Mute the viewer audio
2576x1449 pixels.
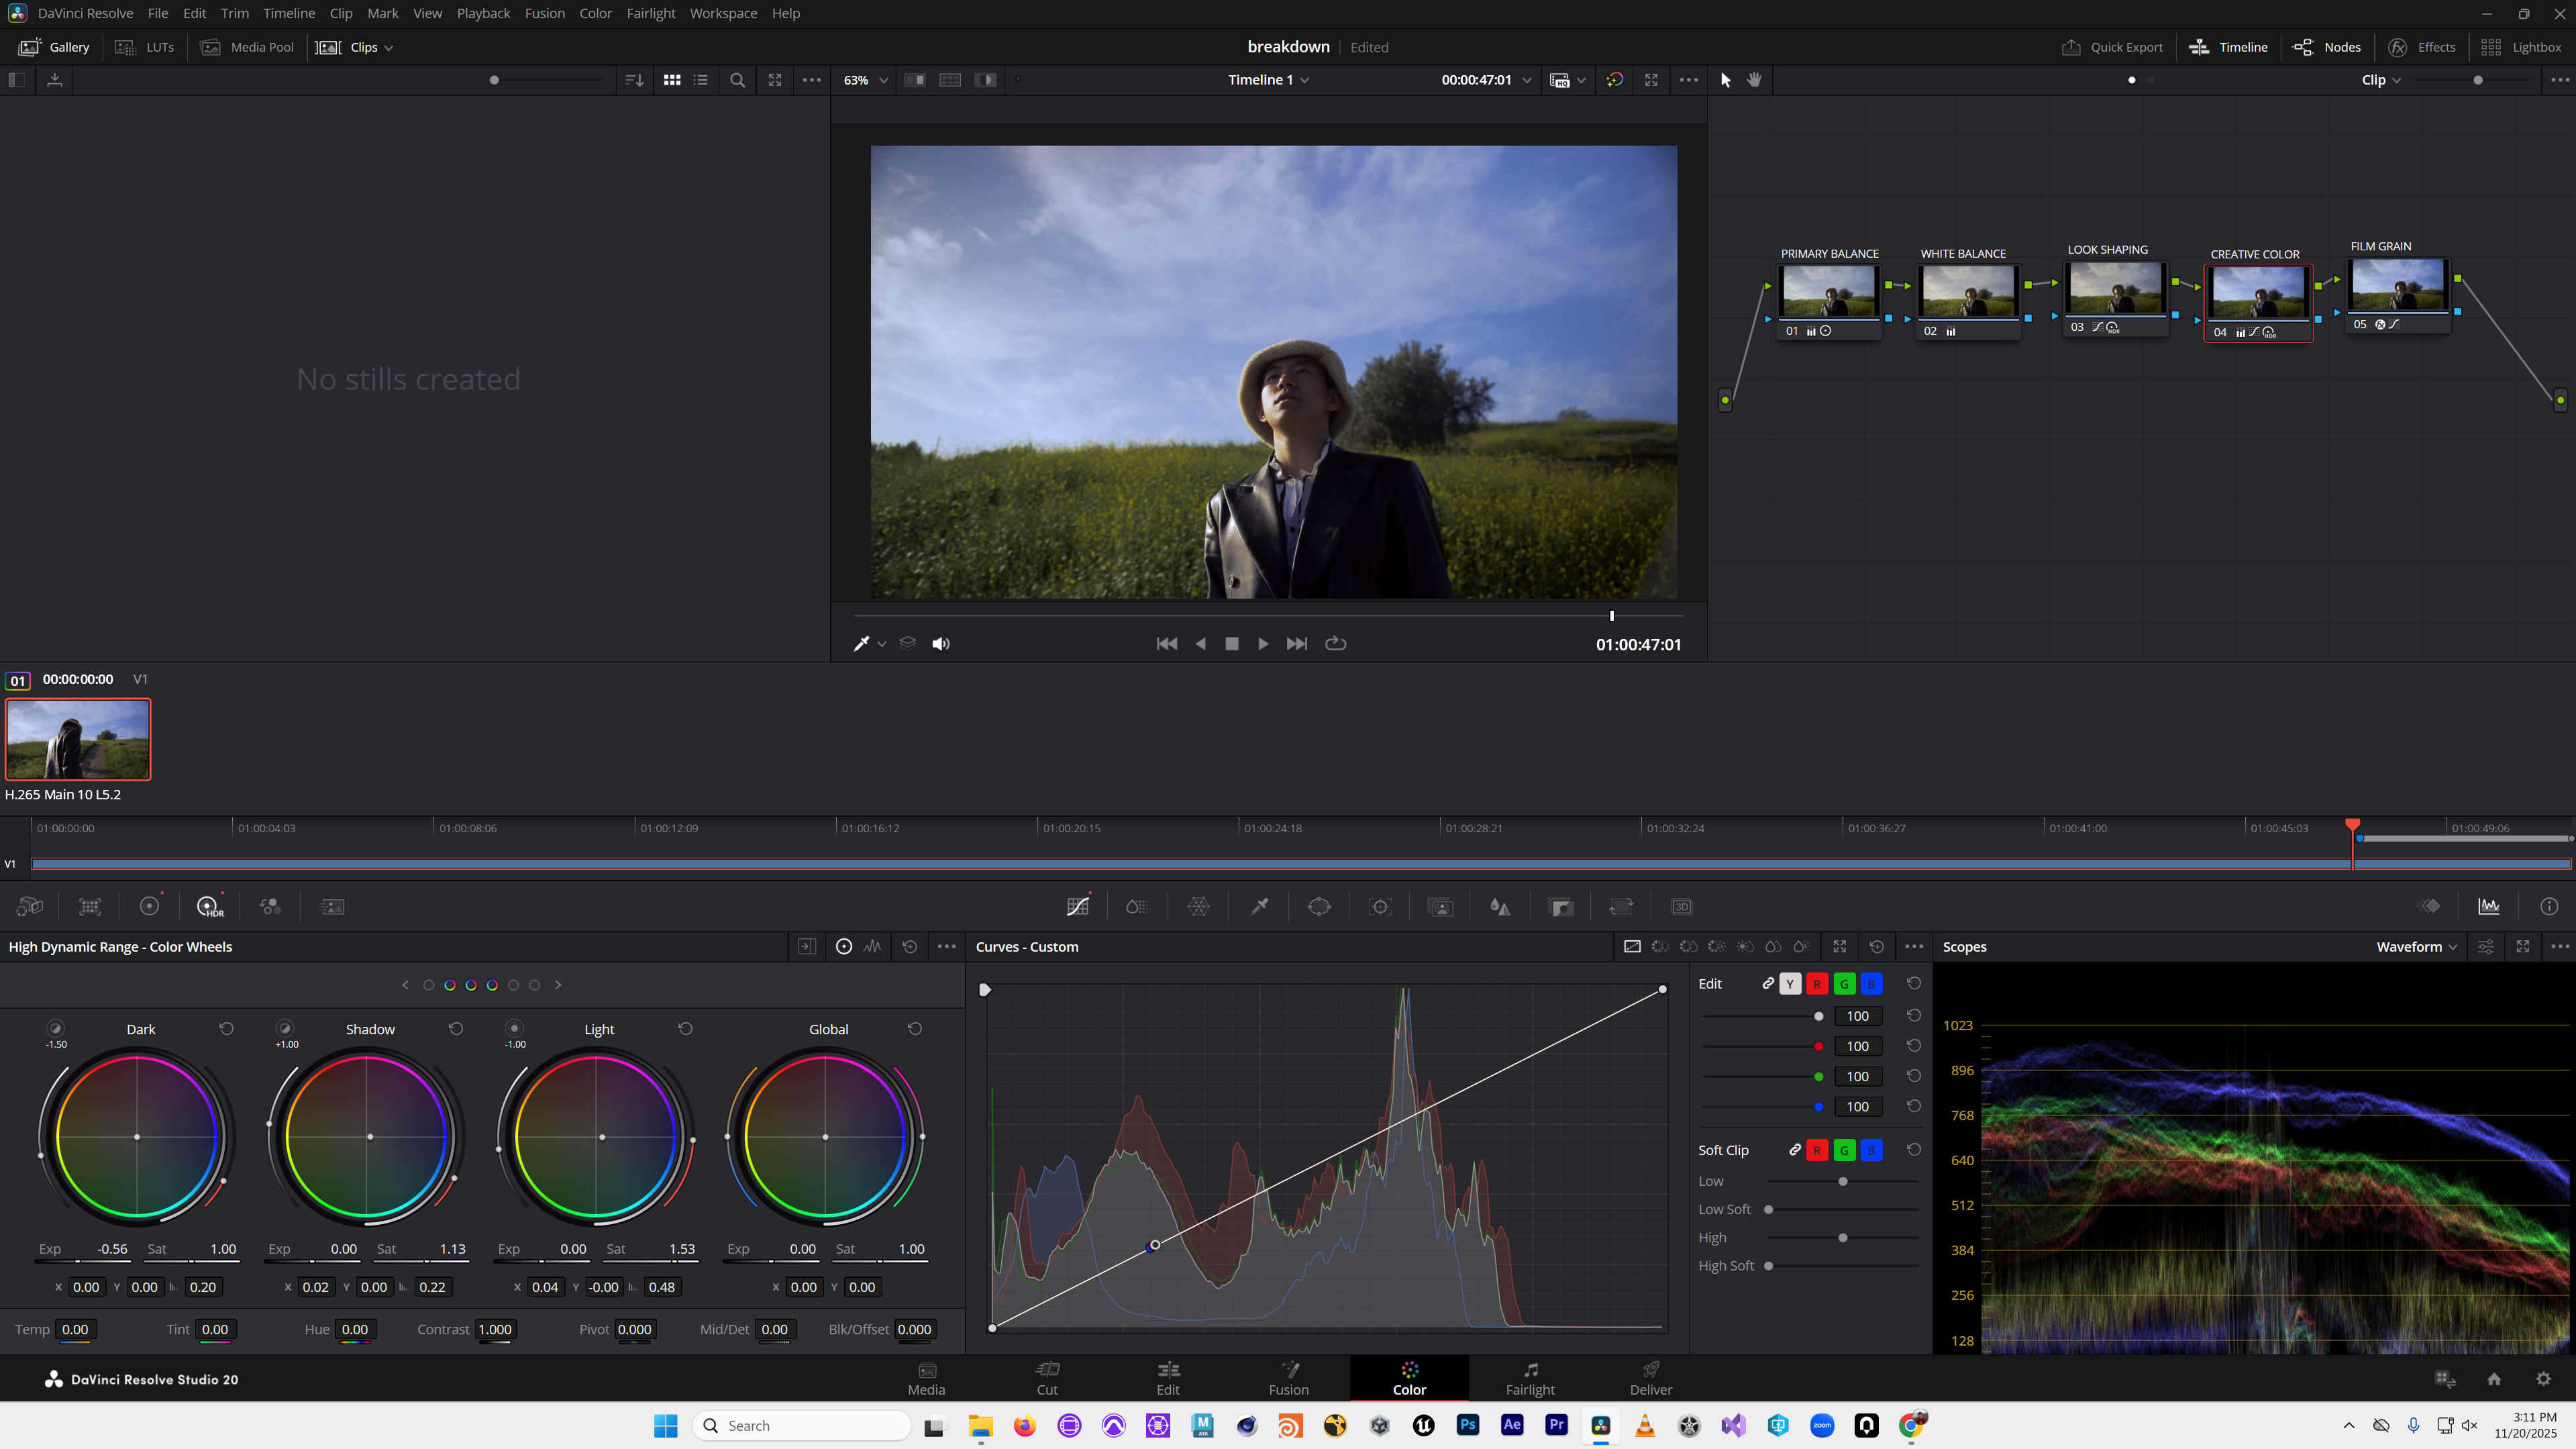click(x=940, y=643)
